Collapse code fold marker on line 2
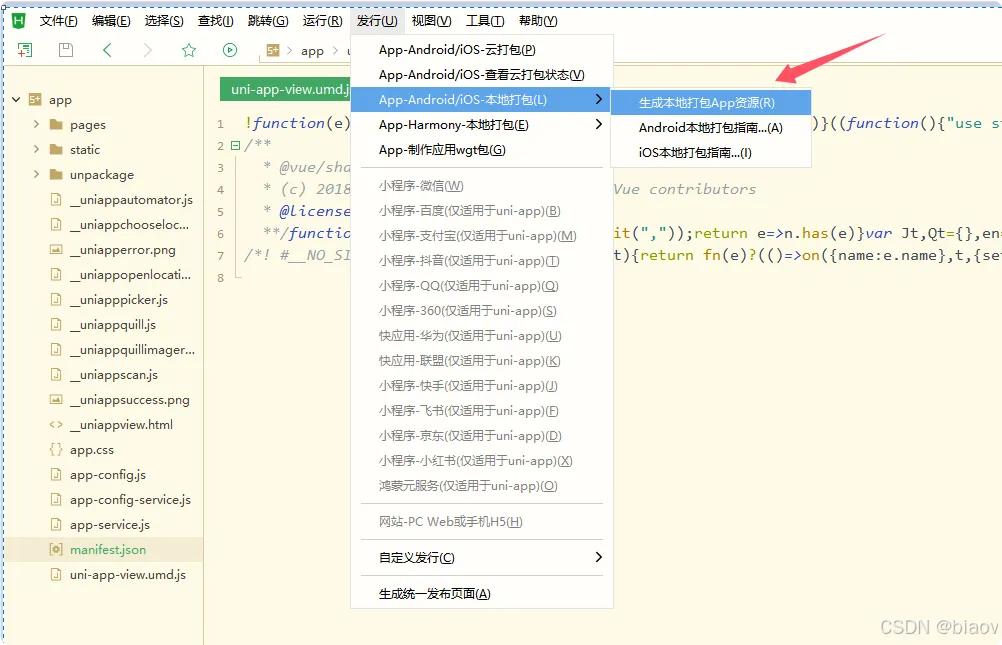Screen dimensions: 1002x645 coord(235,146)
